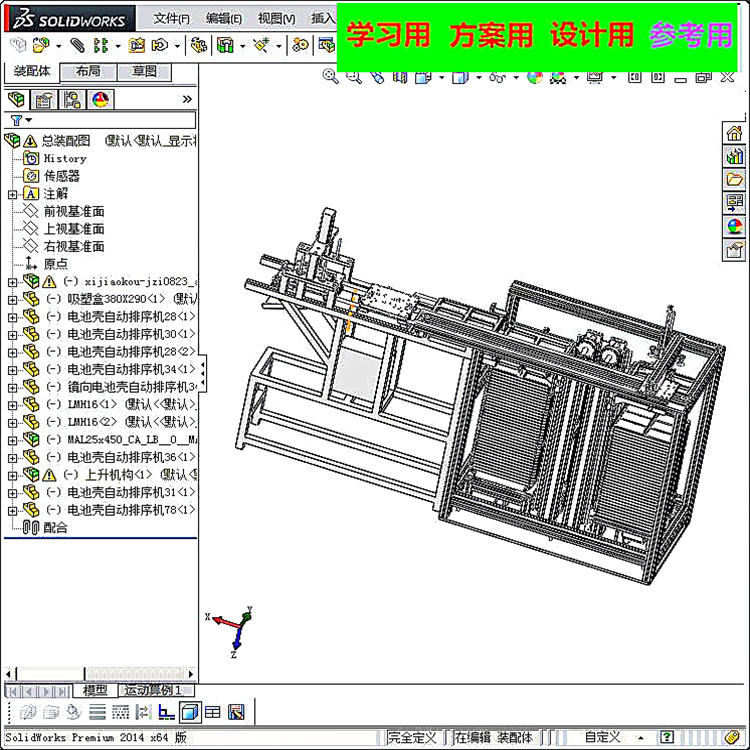Image resolution: width=750 pixels, height=750 pixels.
Task: Select the 配合 mates folder
Action: (55, 528)
